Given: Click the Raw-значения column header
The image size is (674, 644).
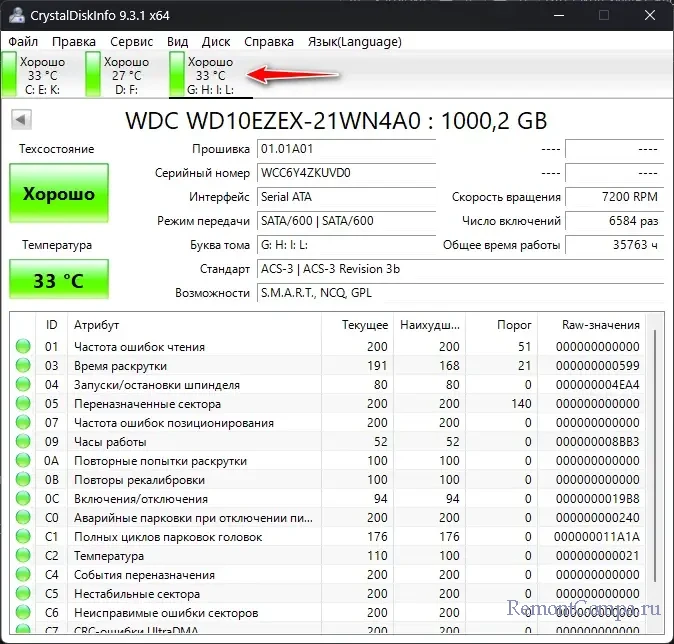Looking at the screenshot, I should click(x=600, y=325).
